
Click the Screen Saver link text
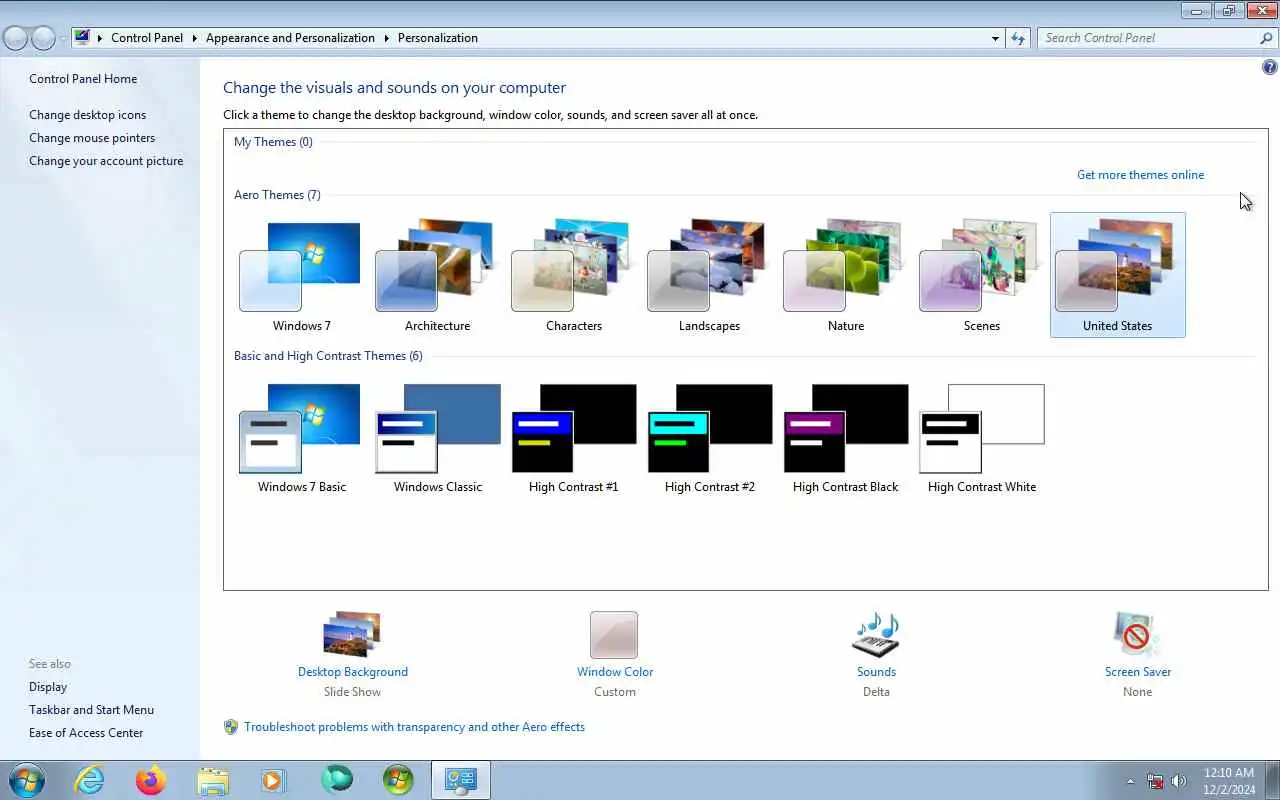[x=1138, y=672]
